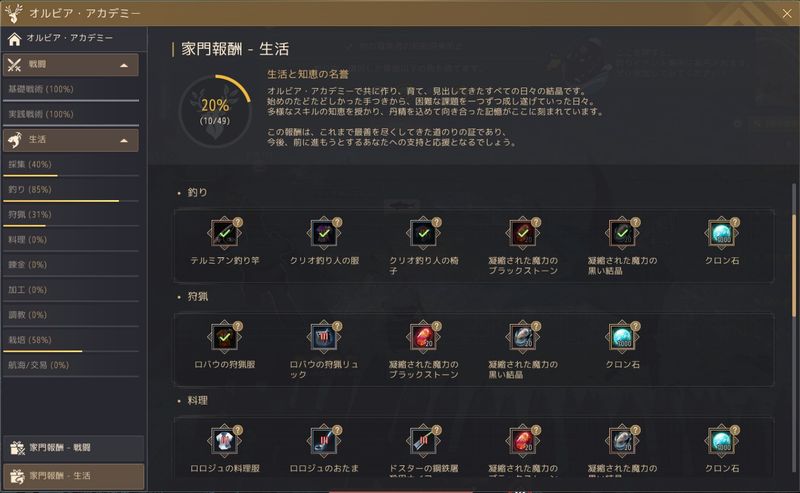Click the ロバウの狩猟リュック icon
Viewport: 800px width, 493px height.
[324, 337]
